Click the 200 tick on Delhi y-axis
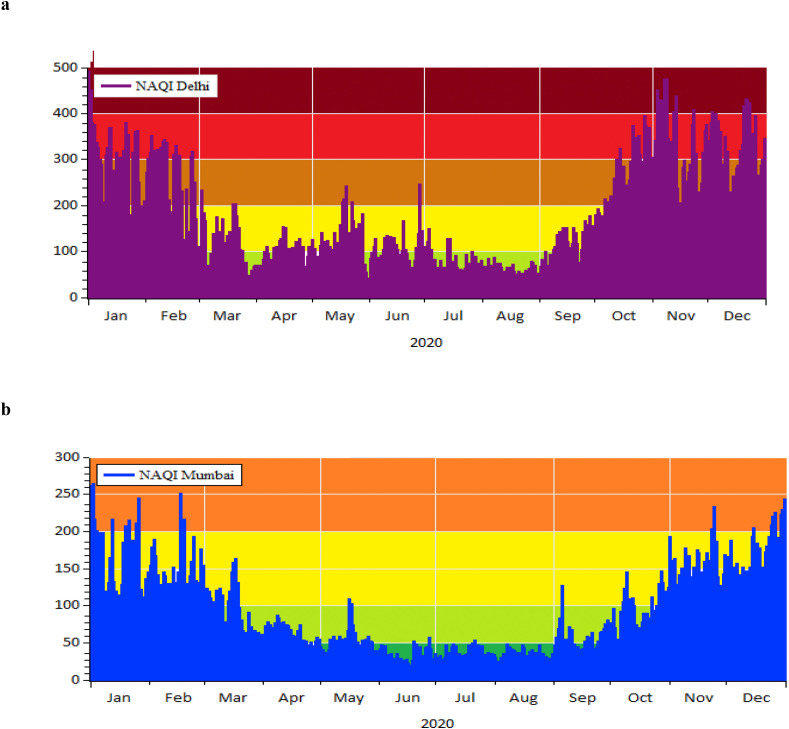Image resolution: width=789 pixels, height=729 pixels. [65, 205]
